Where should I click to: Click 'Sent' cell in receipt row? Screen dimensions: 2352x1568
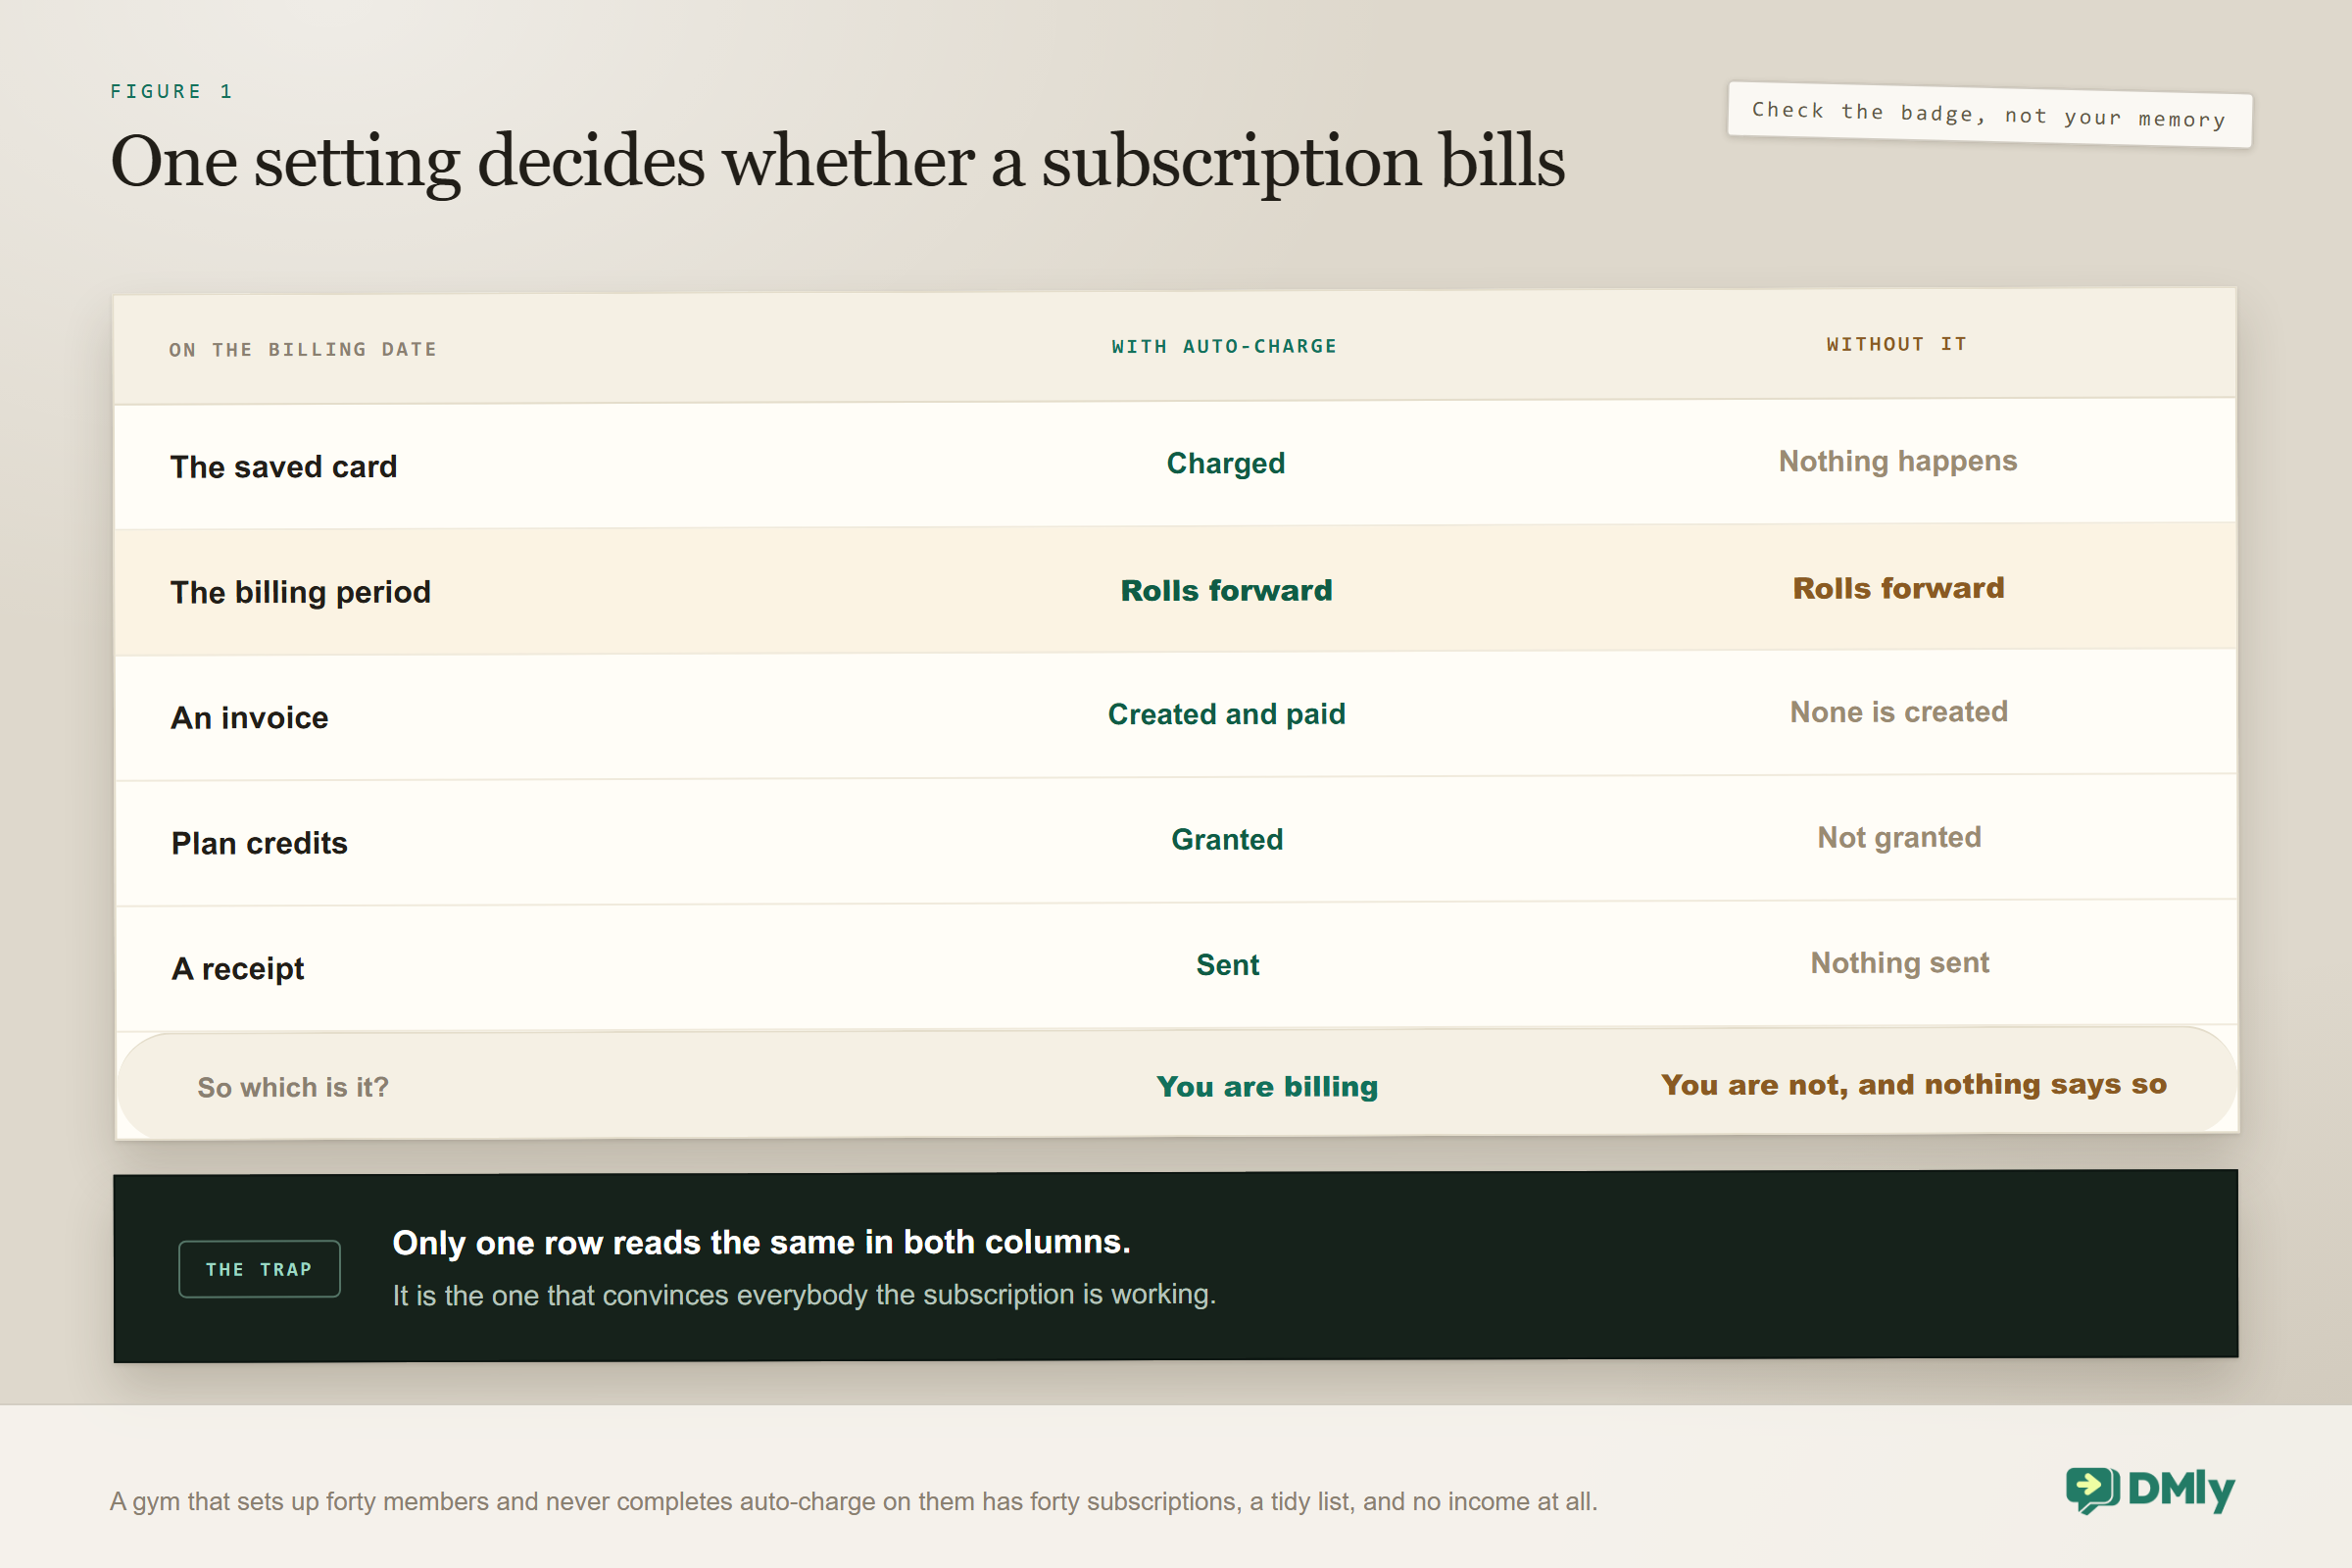point(1228,965)
